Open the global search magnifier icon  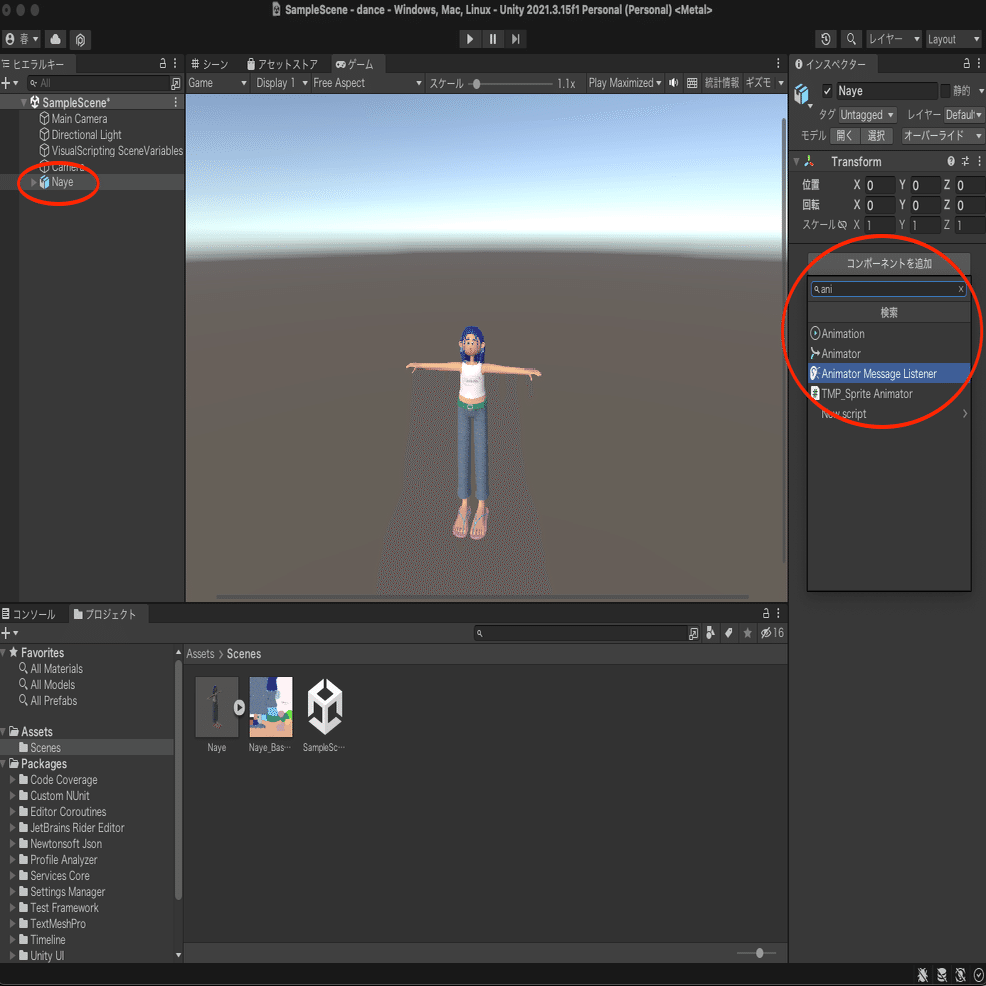(851, 39)
